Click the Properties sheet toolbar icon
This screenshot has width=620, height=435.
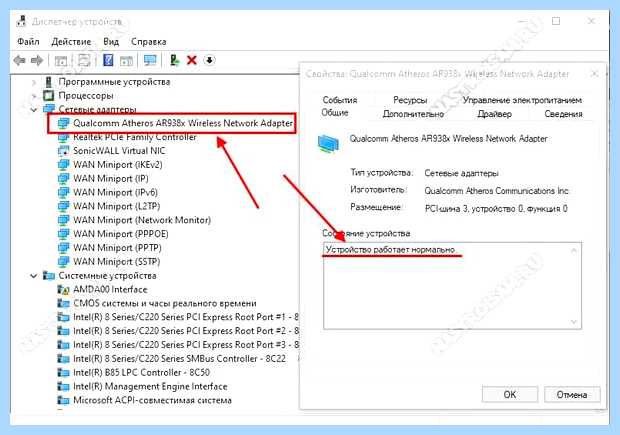click(x=84, y=60)
